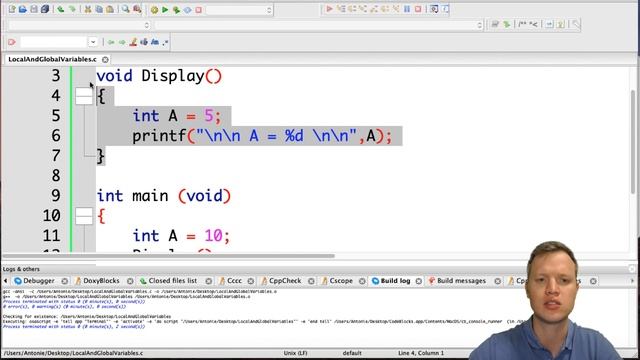
Task: Build the project with the gear icon
Action: coord(154,9)
